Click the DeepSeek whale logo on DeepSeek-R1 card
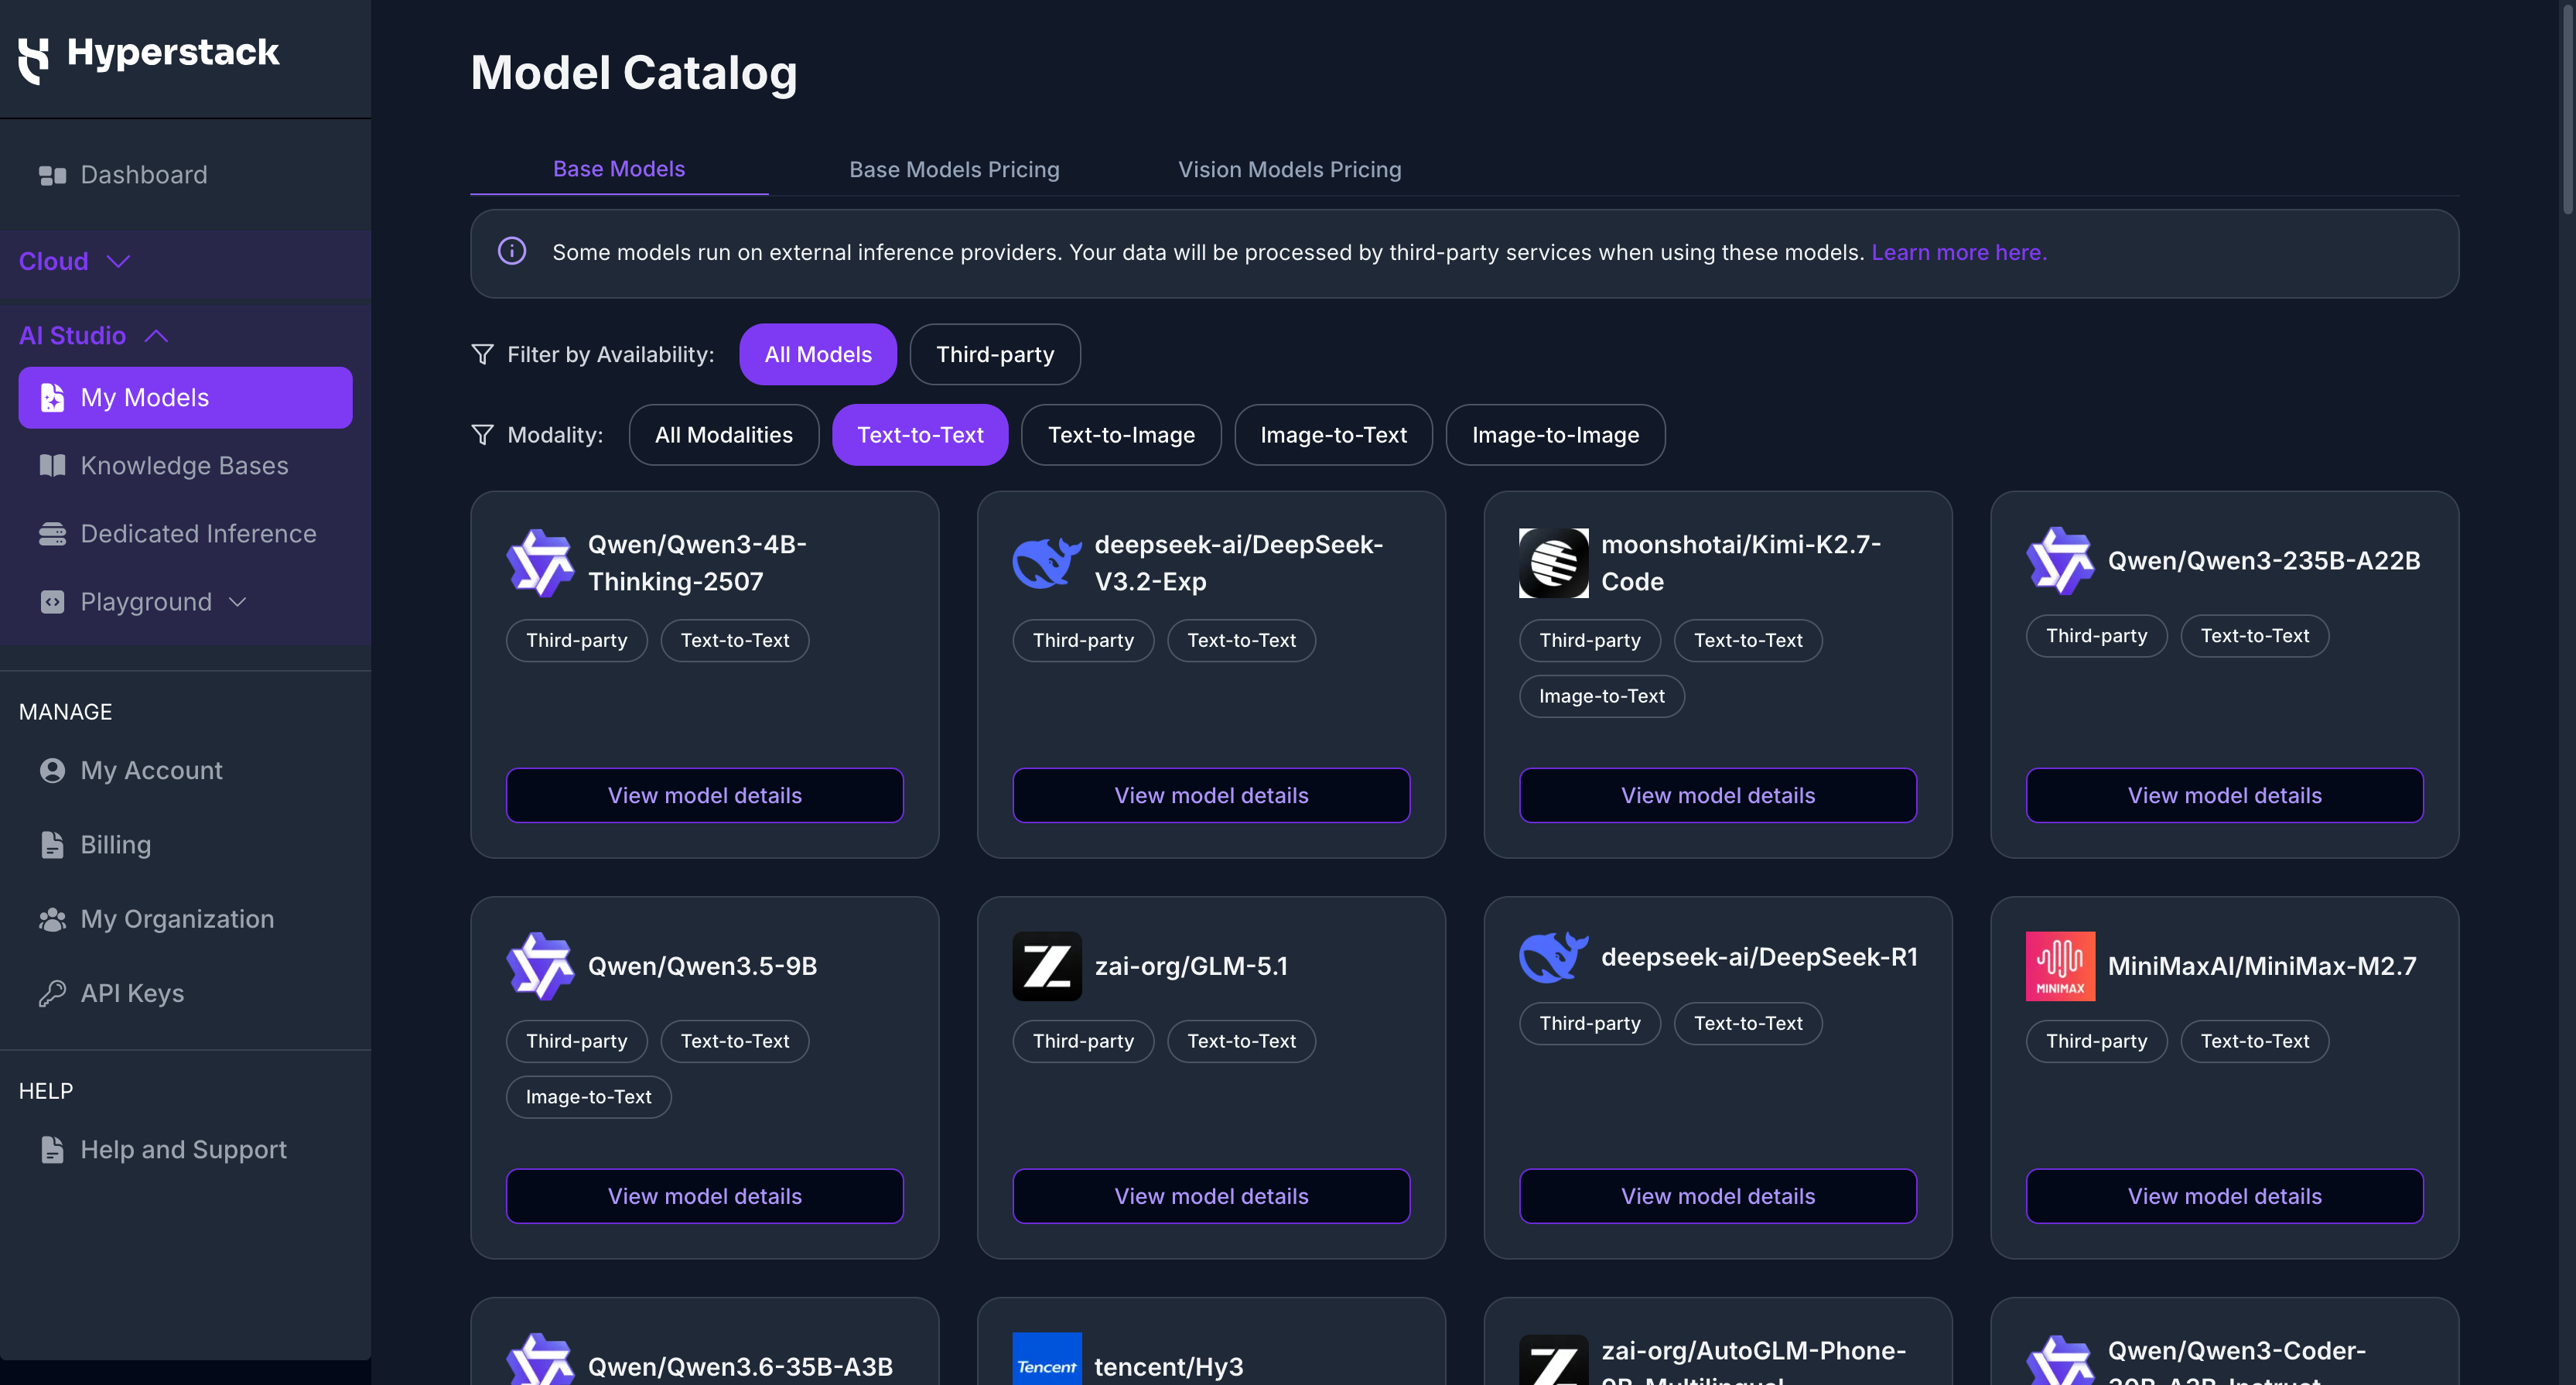 coord(1553,956)
